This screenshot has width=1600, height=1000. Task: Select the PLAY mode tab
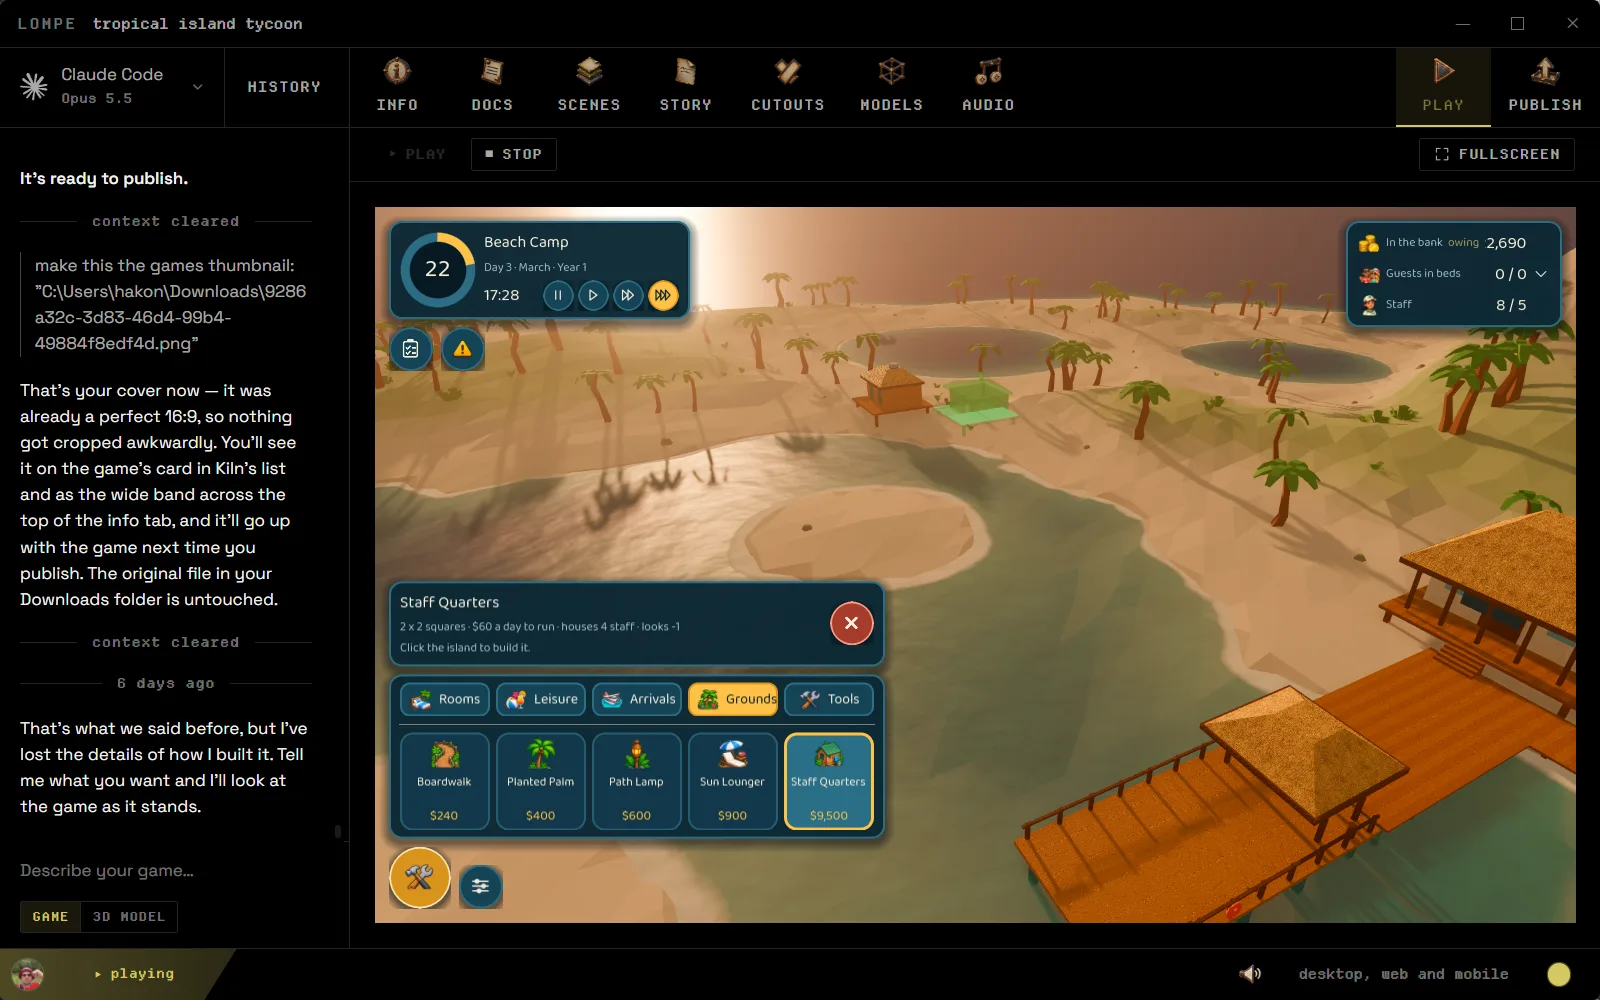point(1443,87)
